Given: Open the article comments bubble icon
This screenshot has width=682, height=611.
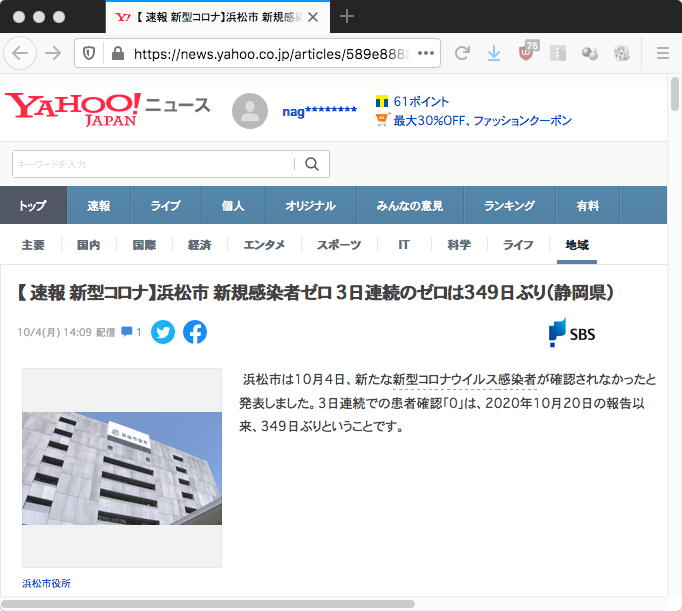Looking at the screenshot, I should click(127, 332).
